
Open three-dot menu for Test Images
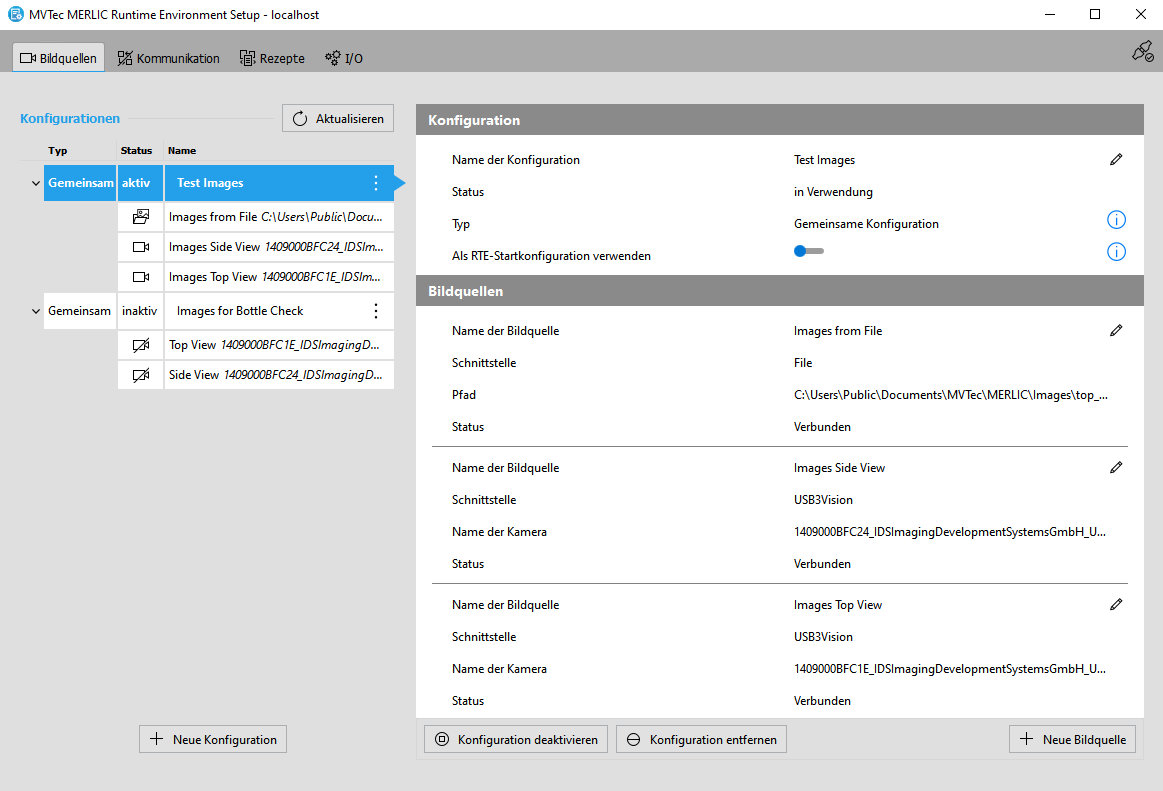click(x=376, y=183)
